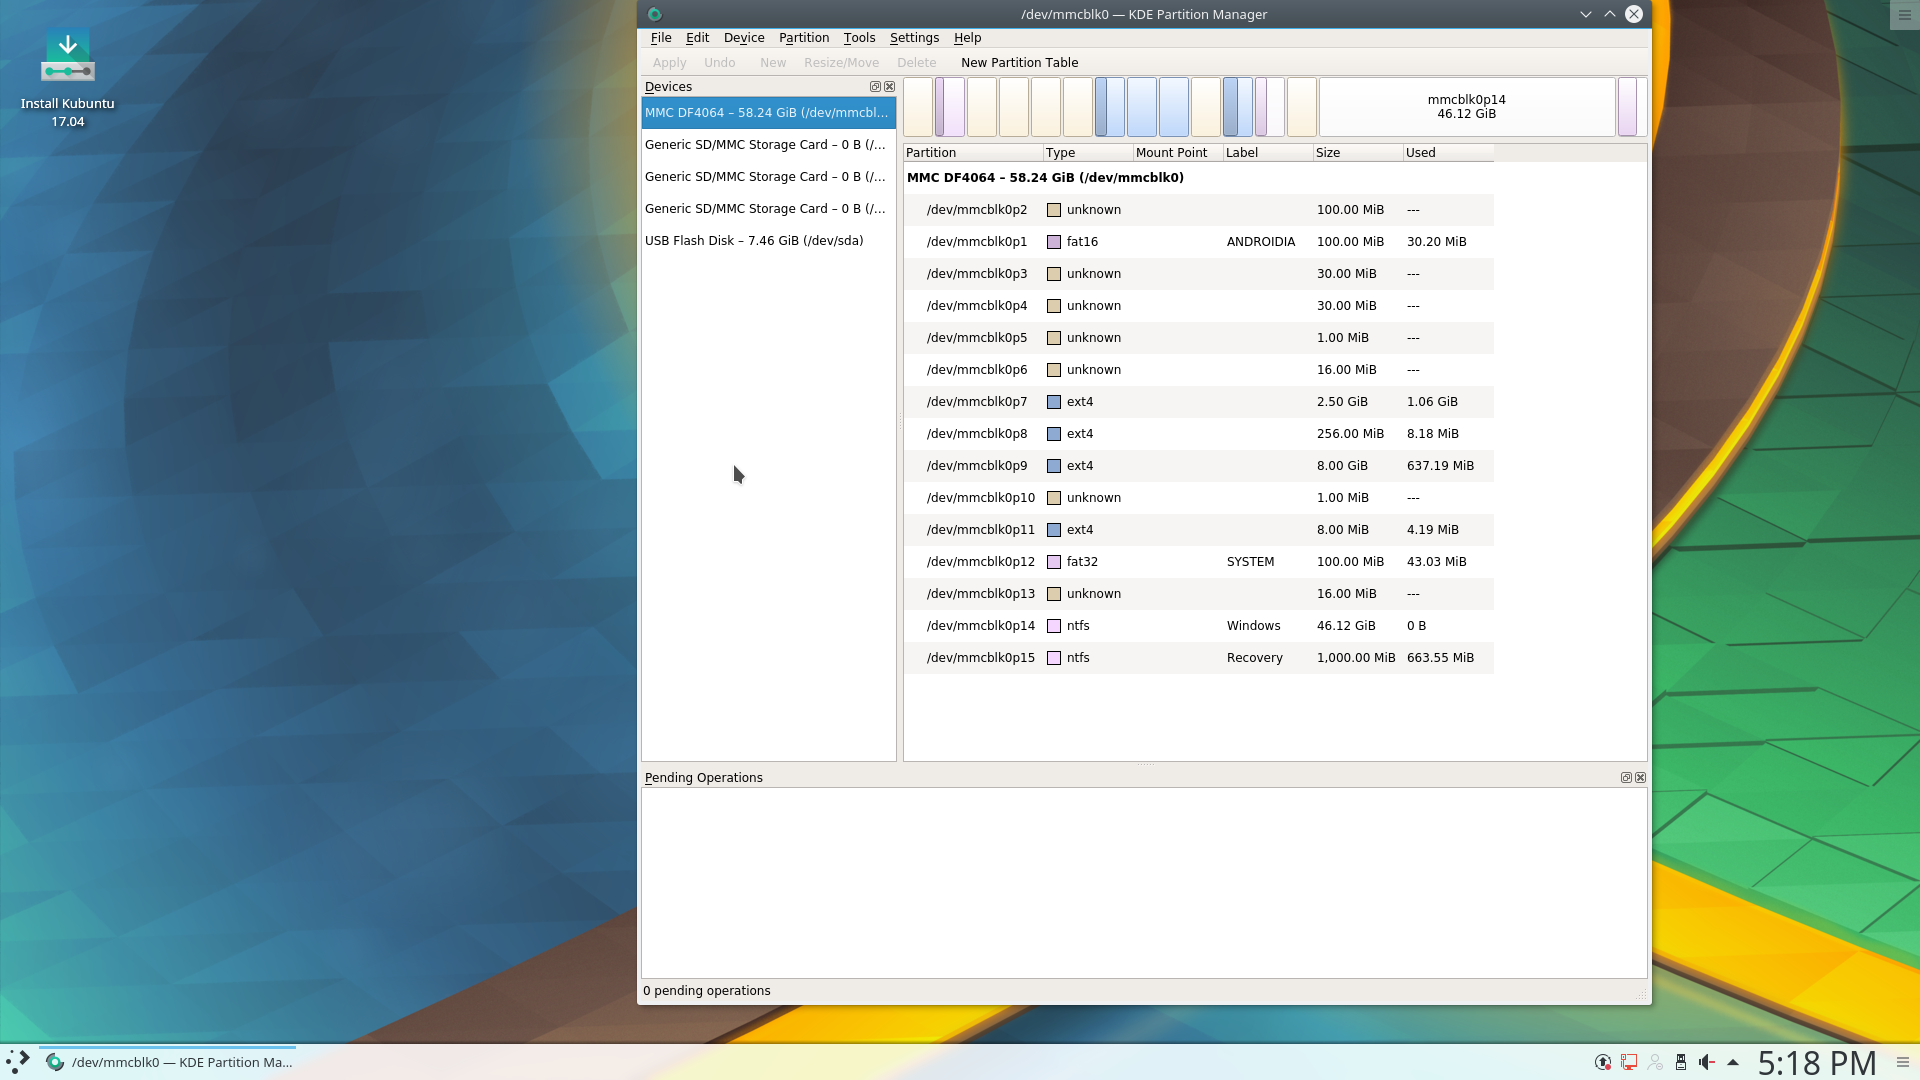
Task: Open the desktop toolbox menu icon
Action: (1904, 15)
